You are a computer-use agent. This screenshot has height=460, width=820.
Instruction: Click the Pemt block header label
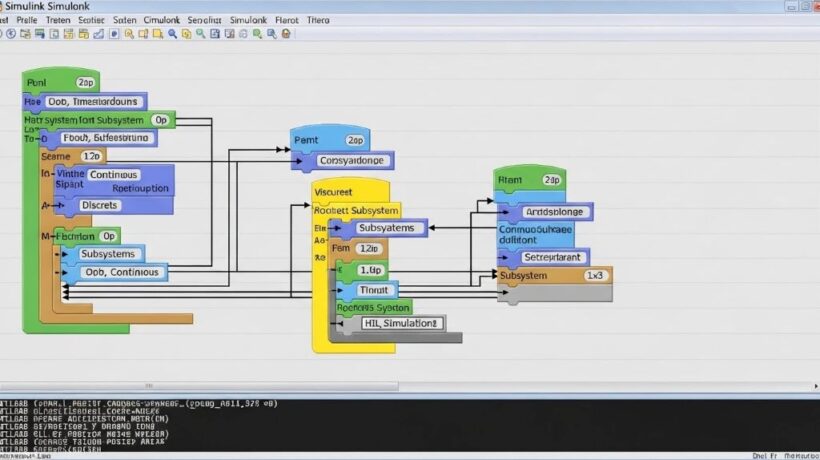point(306,140)
